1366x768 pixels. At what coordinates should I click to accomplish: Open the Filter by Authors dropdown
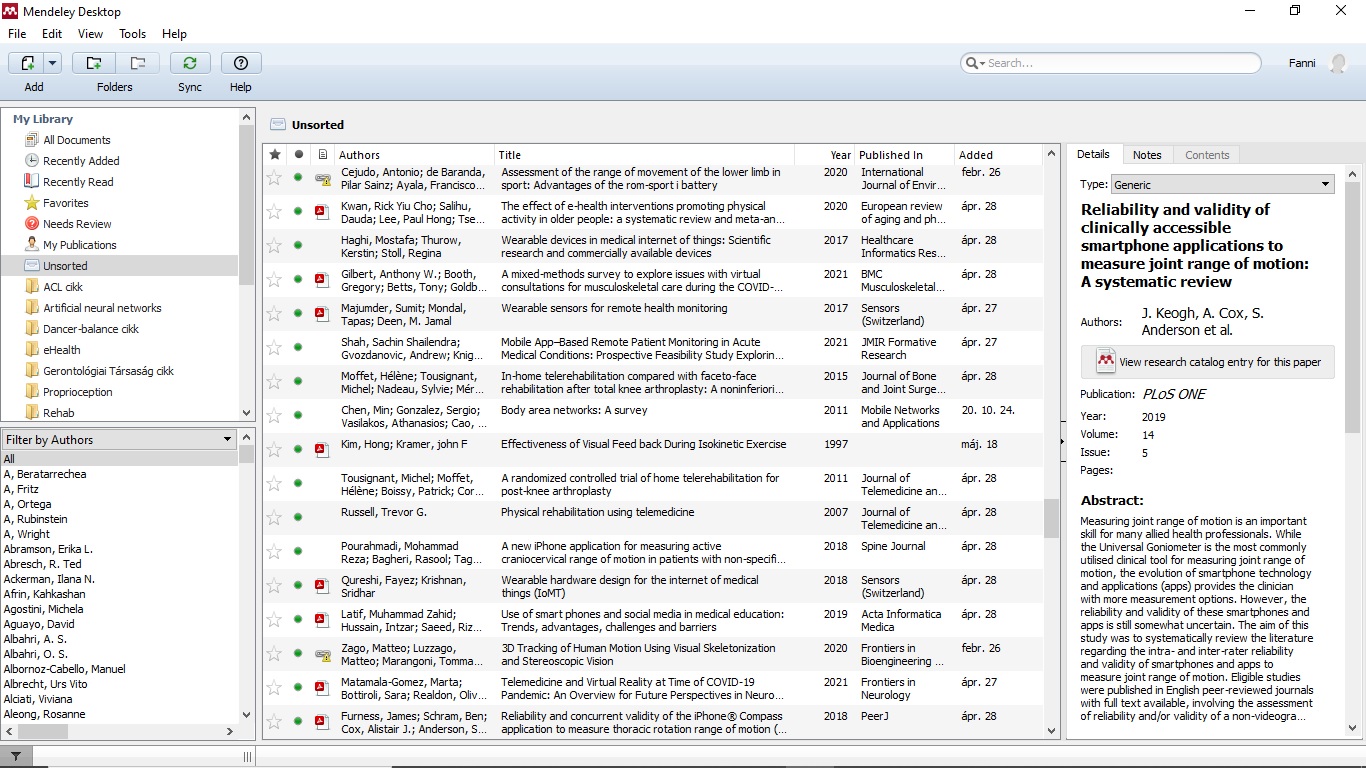(119, 439)
